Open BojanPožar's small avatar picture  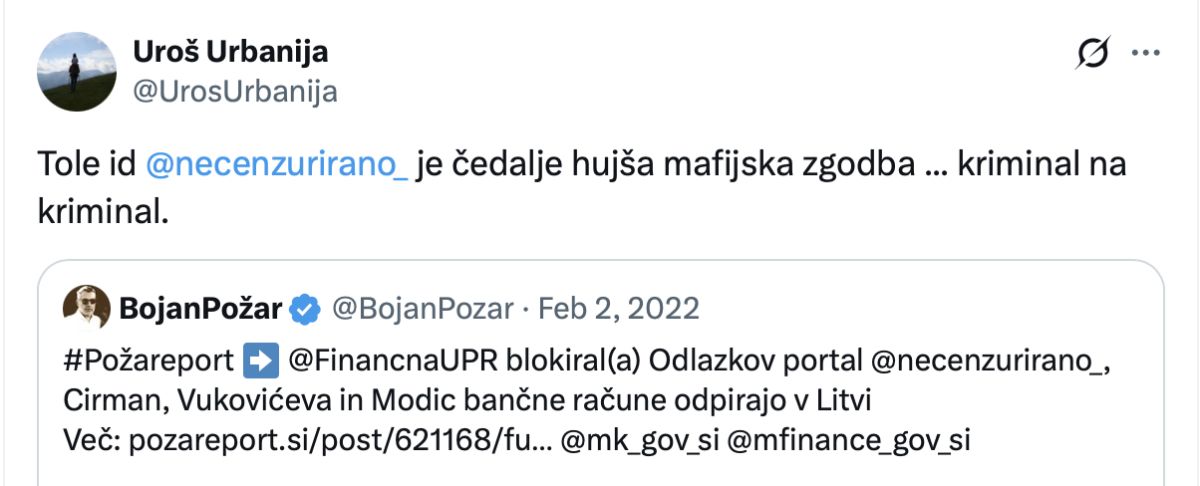[x=86, y=308]
